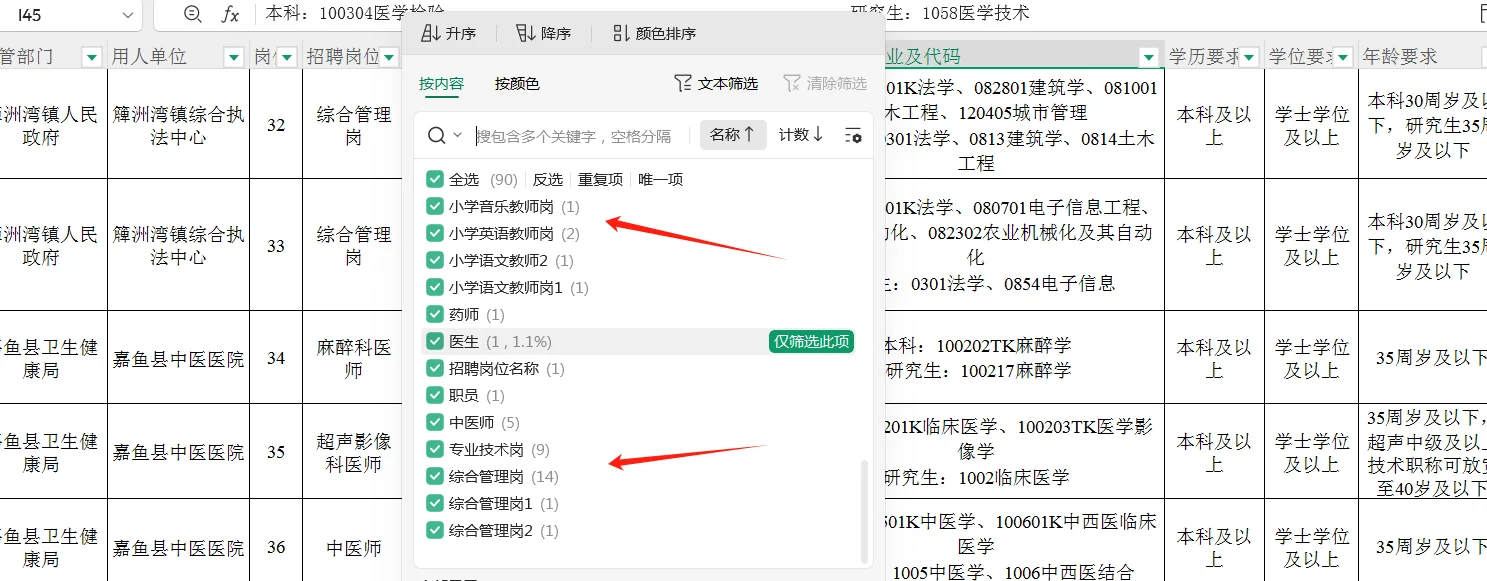Uncheck 小学音乐教师岗 checkbox
This screenshot has width=1487, height=581.
coord(434,206)
